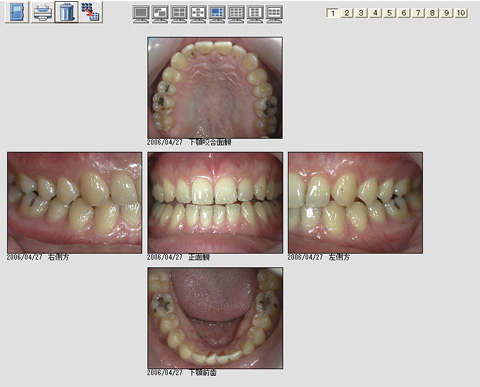Select the four-pane grid monitor layout
The image size is (480, 387).
(x=179, y=14)
